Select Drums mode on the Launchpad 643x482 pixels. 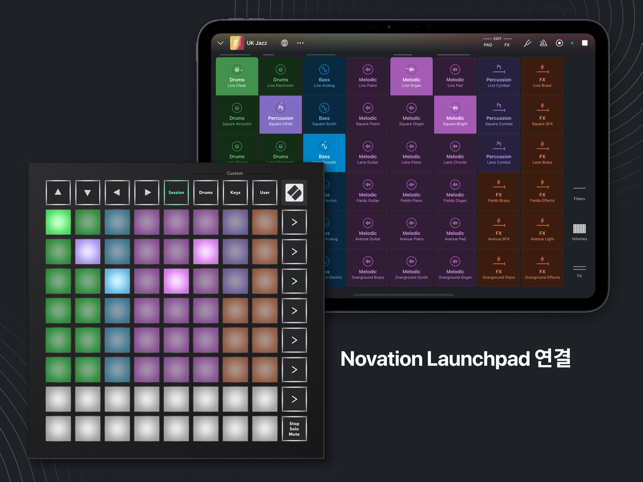point(206,192)
